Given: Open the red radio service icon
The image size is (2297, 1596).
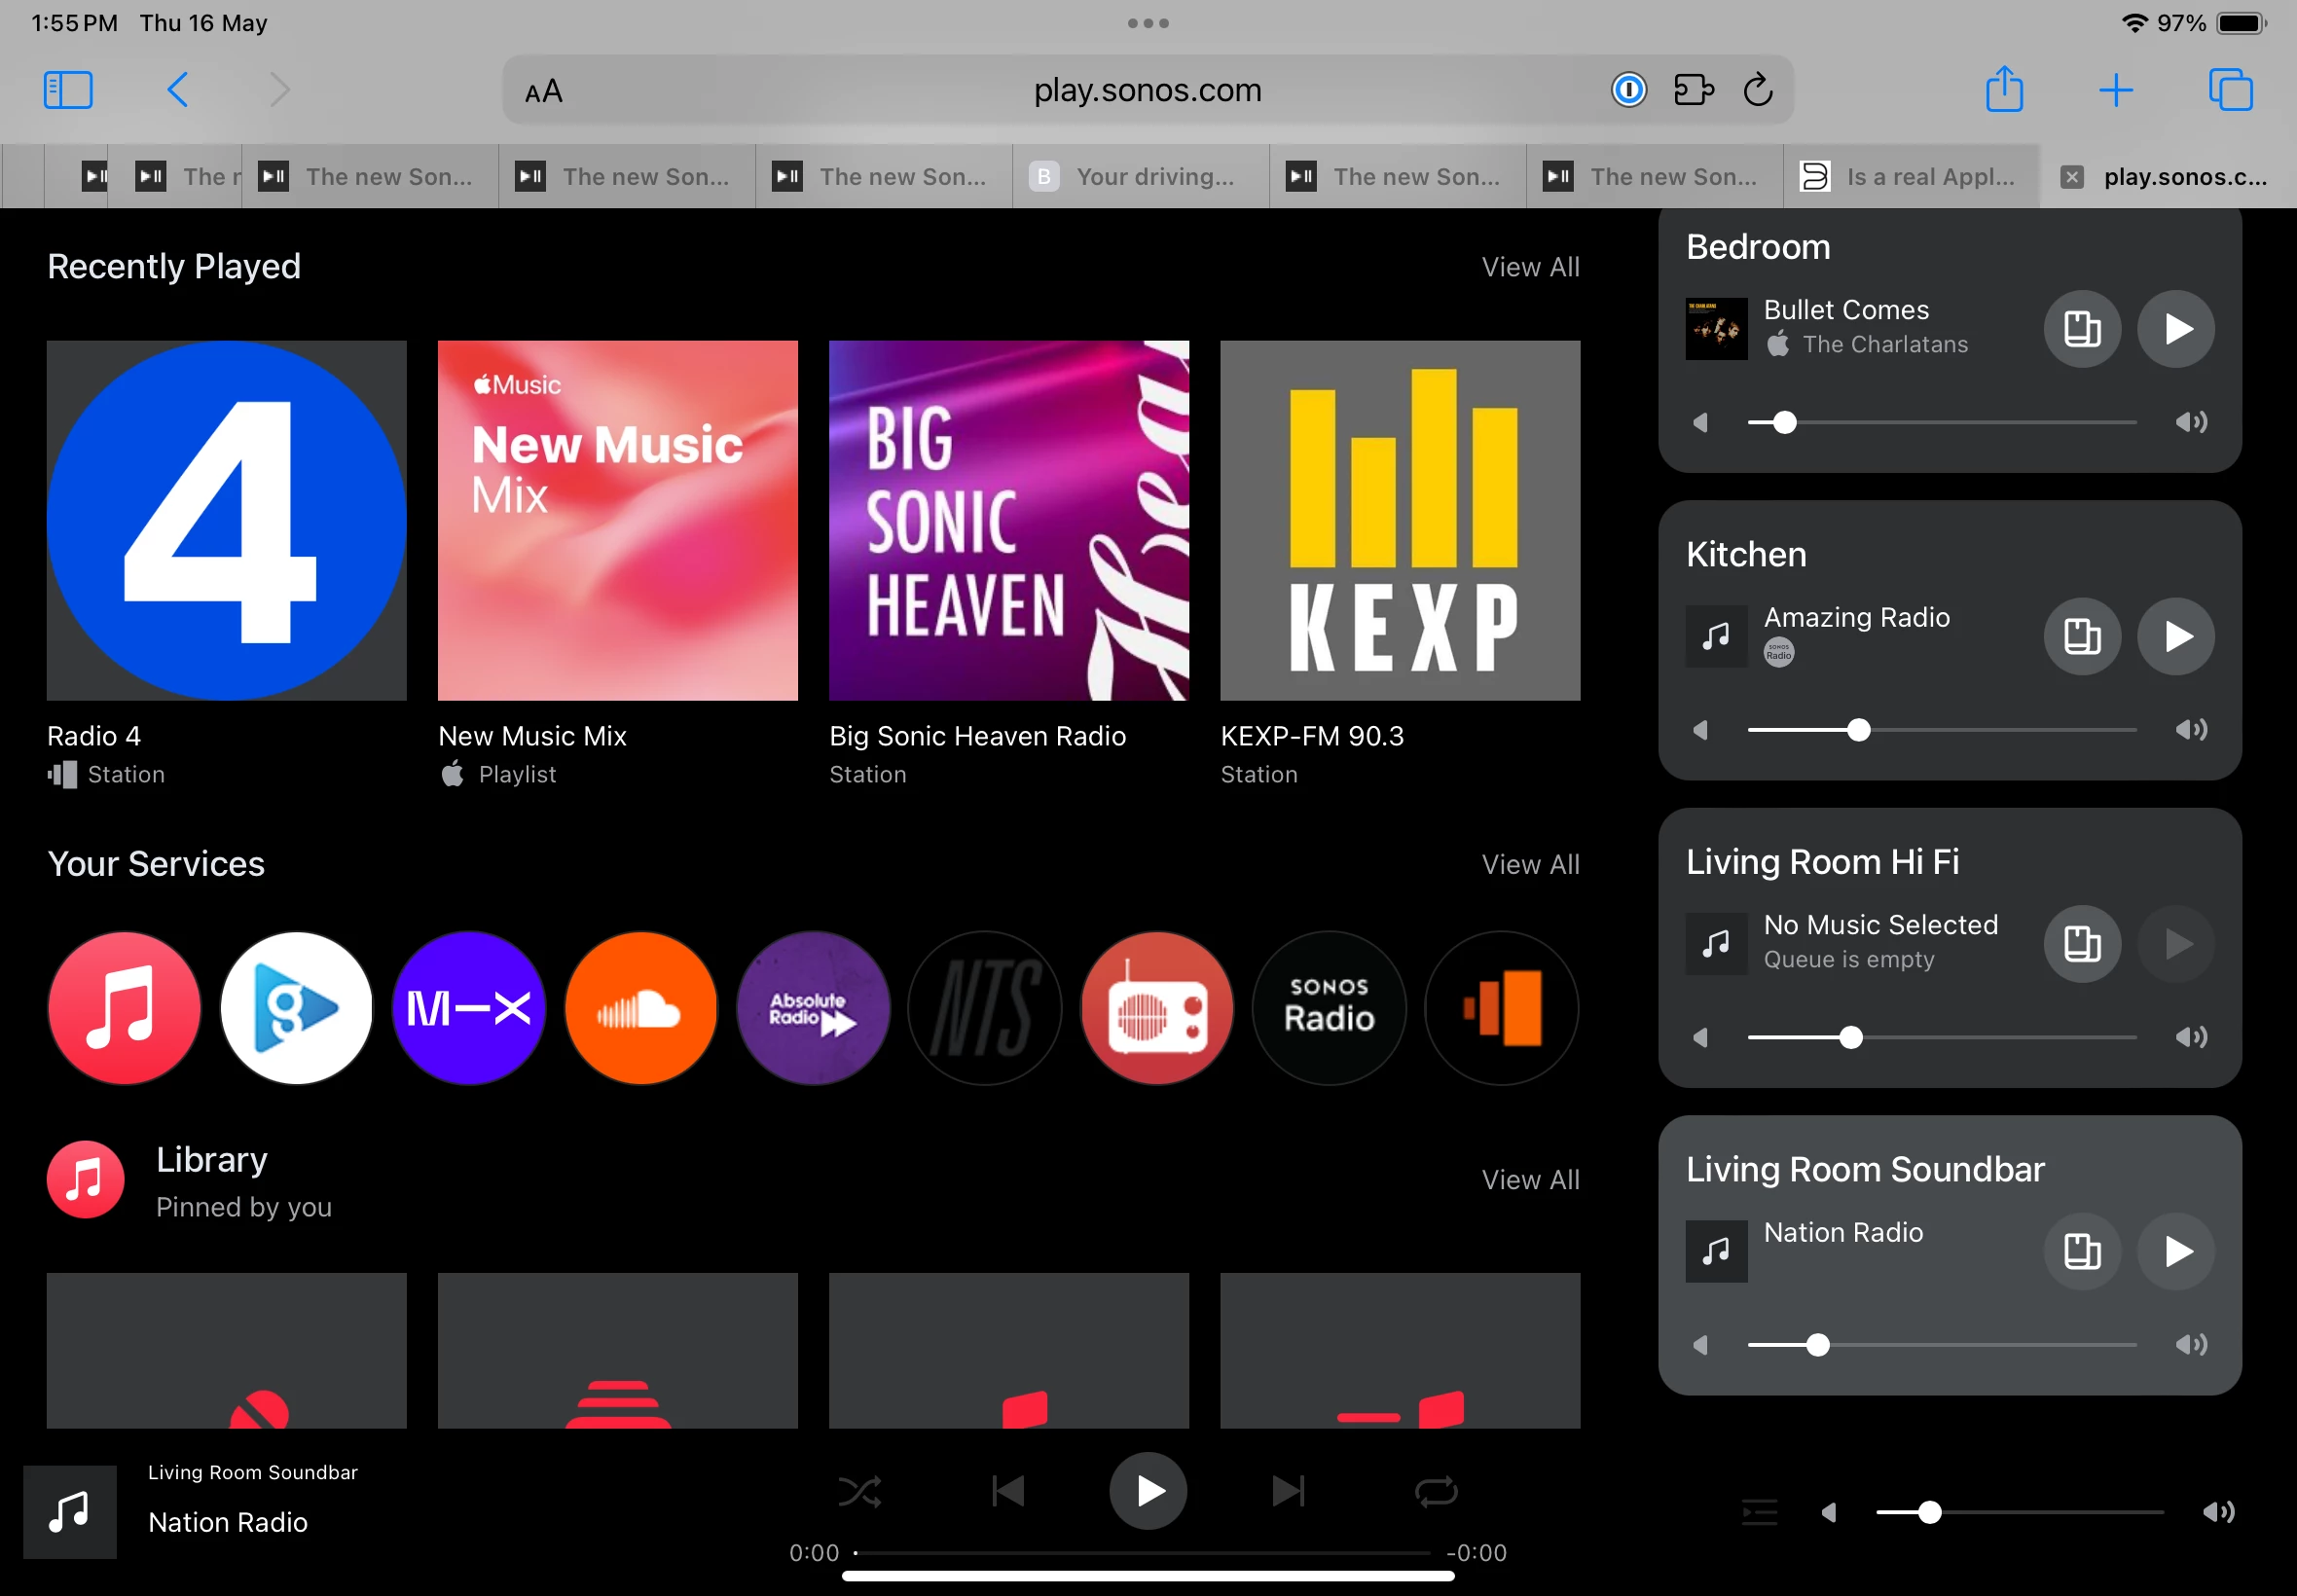Looking at the screenshot, I should click(1157, 1008).
